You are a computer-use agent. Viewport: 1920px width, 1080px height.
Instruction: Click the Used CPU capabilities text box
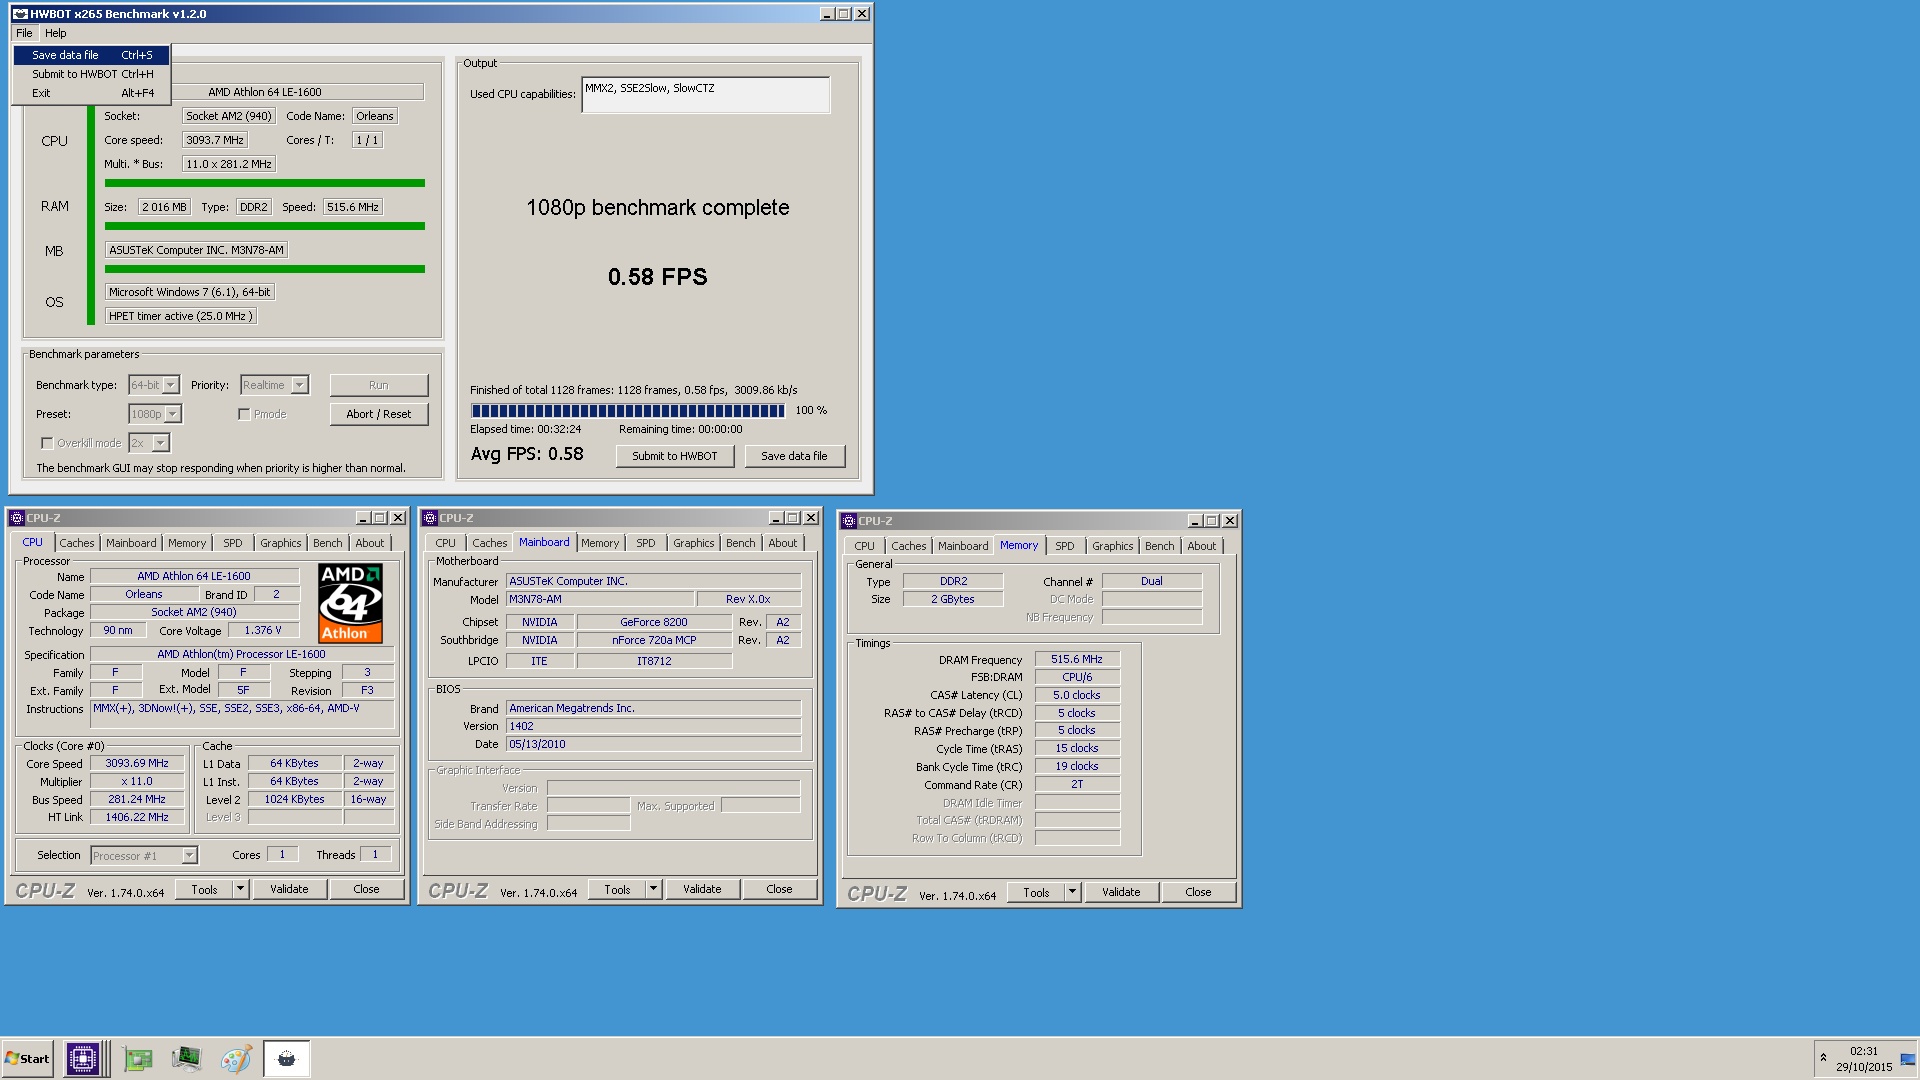point(706,95)
